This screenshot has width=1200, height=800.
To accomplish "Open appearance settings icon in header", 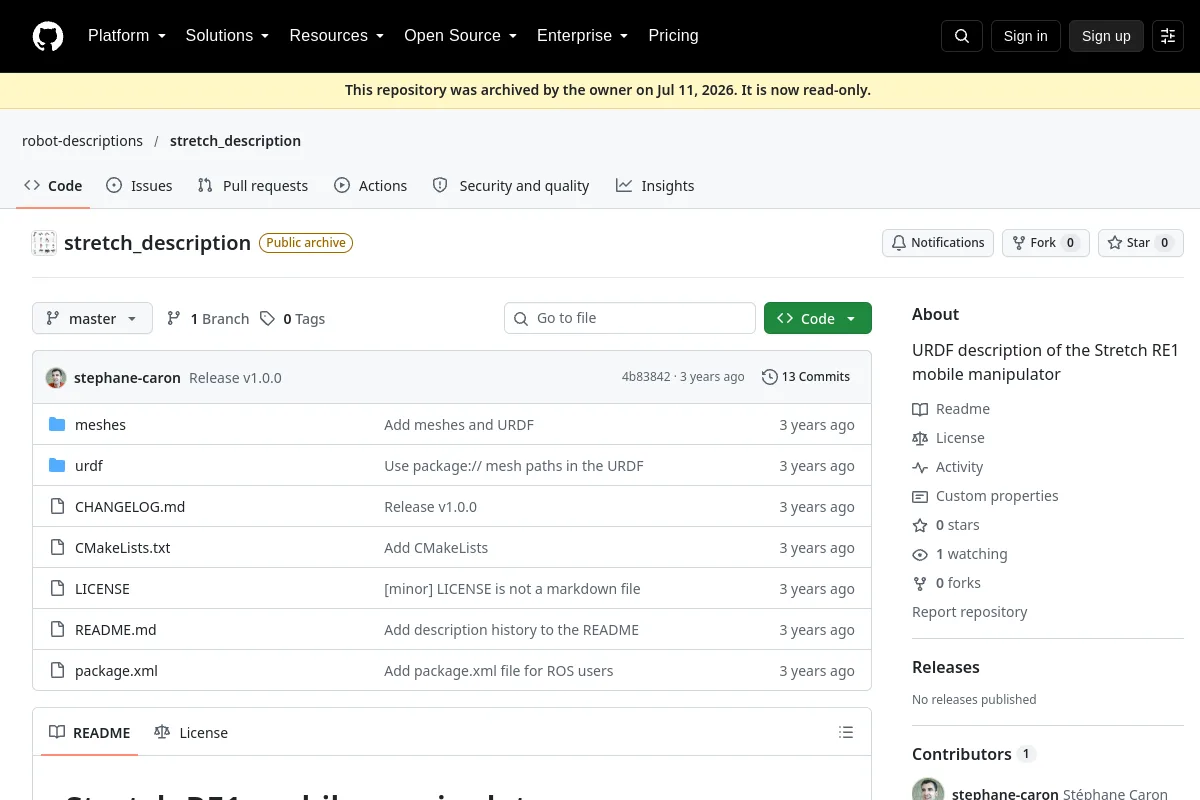I will tap(1168, 36).
